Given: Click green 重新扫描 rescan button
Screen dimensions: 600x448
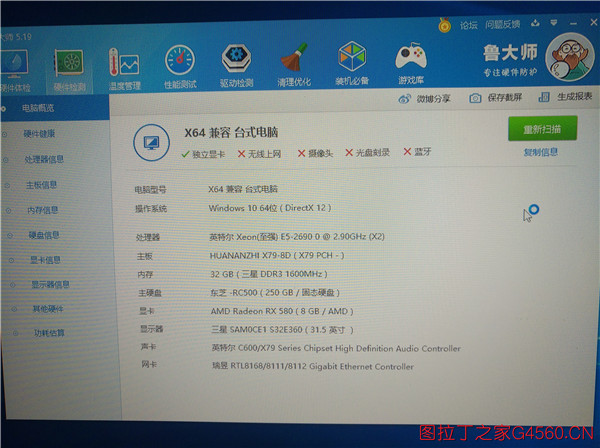Looking at the screenshot, I should click(542, 129).
